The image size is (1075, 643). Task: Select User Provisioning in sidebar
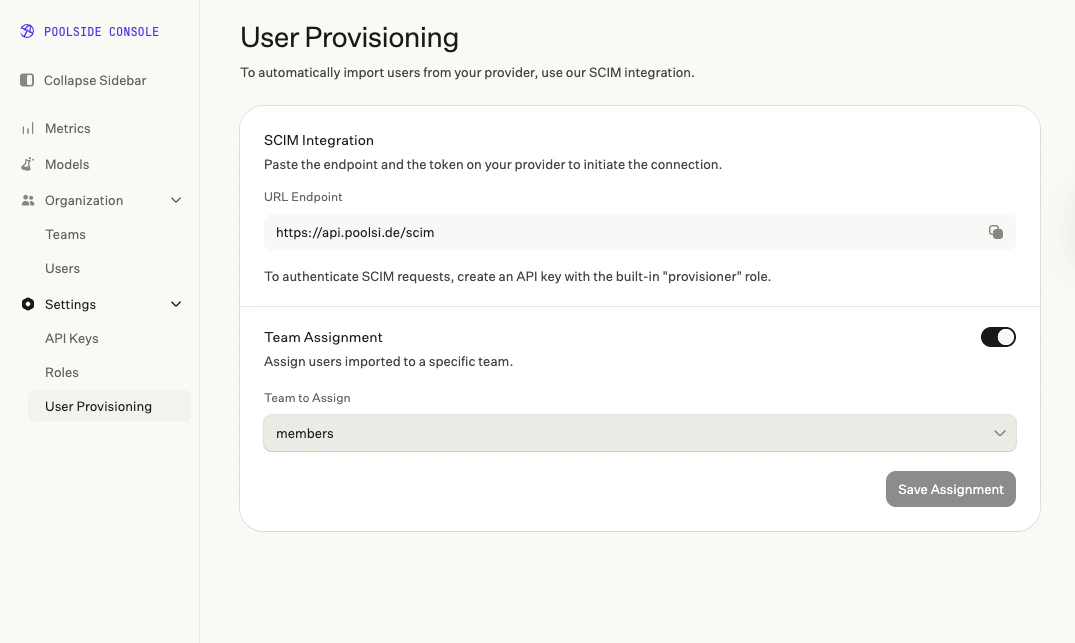pos(110,407)
